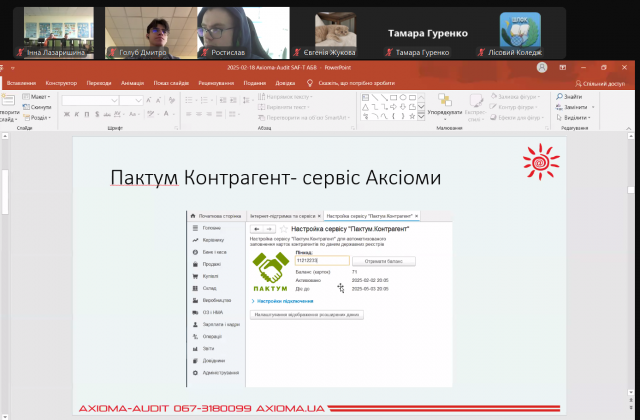The height and width of the screenshot is (420, 640).
Task: Go to the Анімація tab
Action: (x=132, y=83)
